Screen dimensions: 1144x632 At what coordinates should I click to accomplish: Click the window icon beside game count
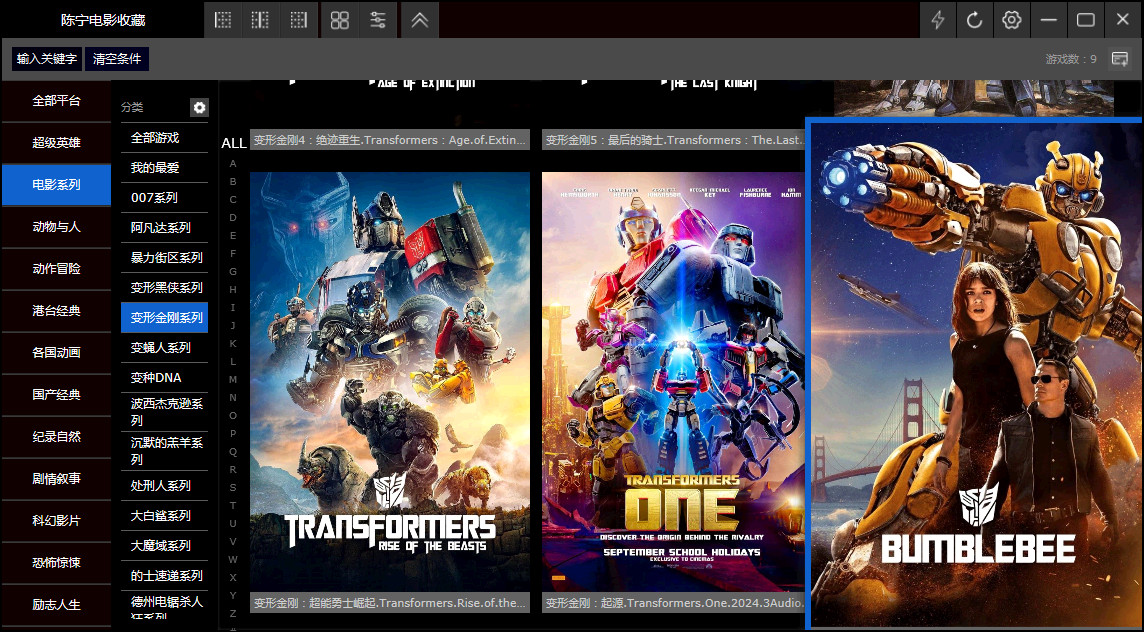[1120, 59]
